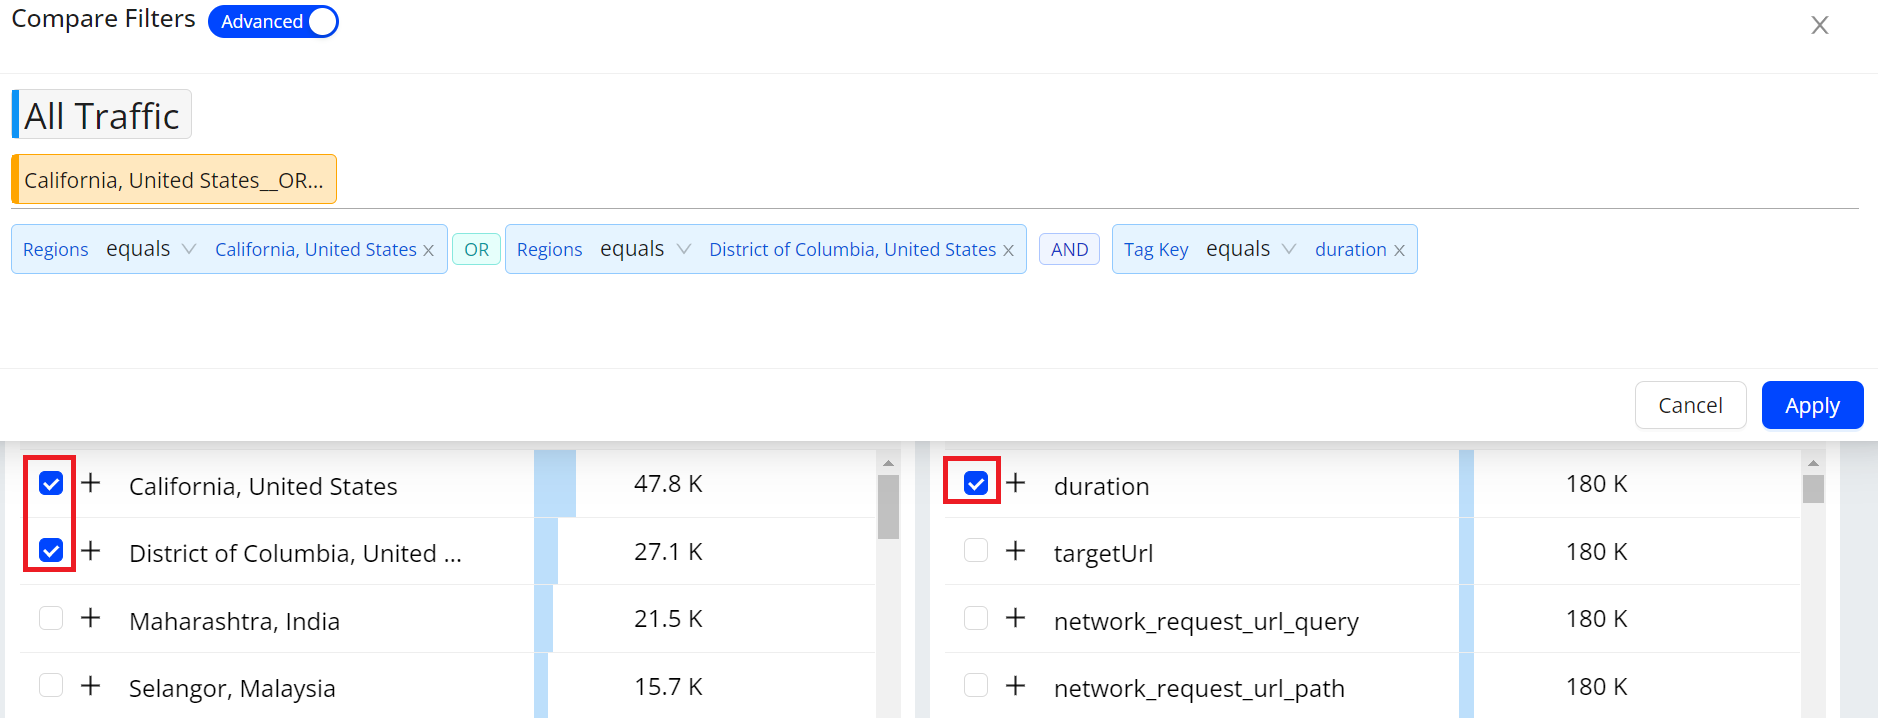Screen dimensions: 1878x718
Task: Remove the California, United States filter chip
Action: coord(429,251)
